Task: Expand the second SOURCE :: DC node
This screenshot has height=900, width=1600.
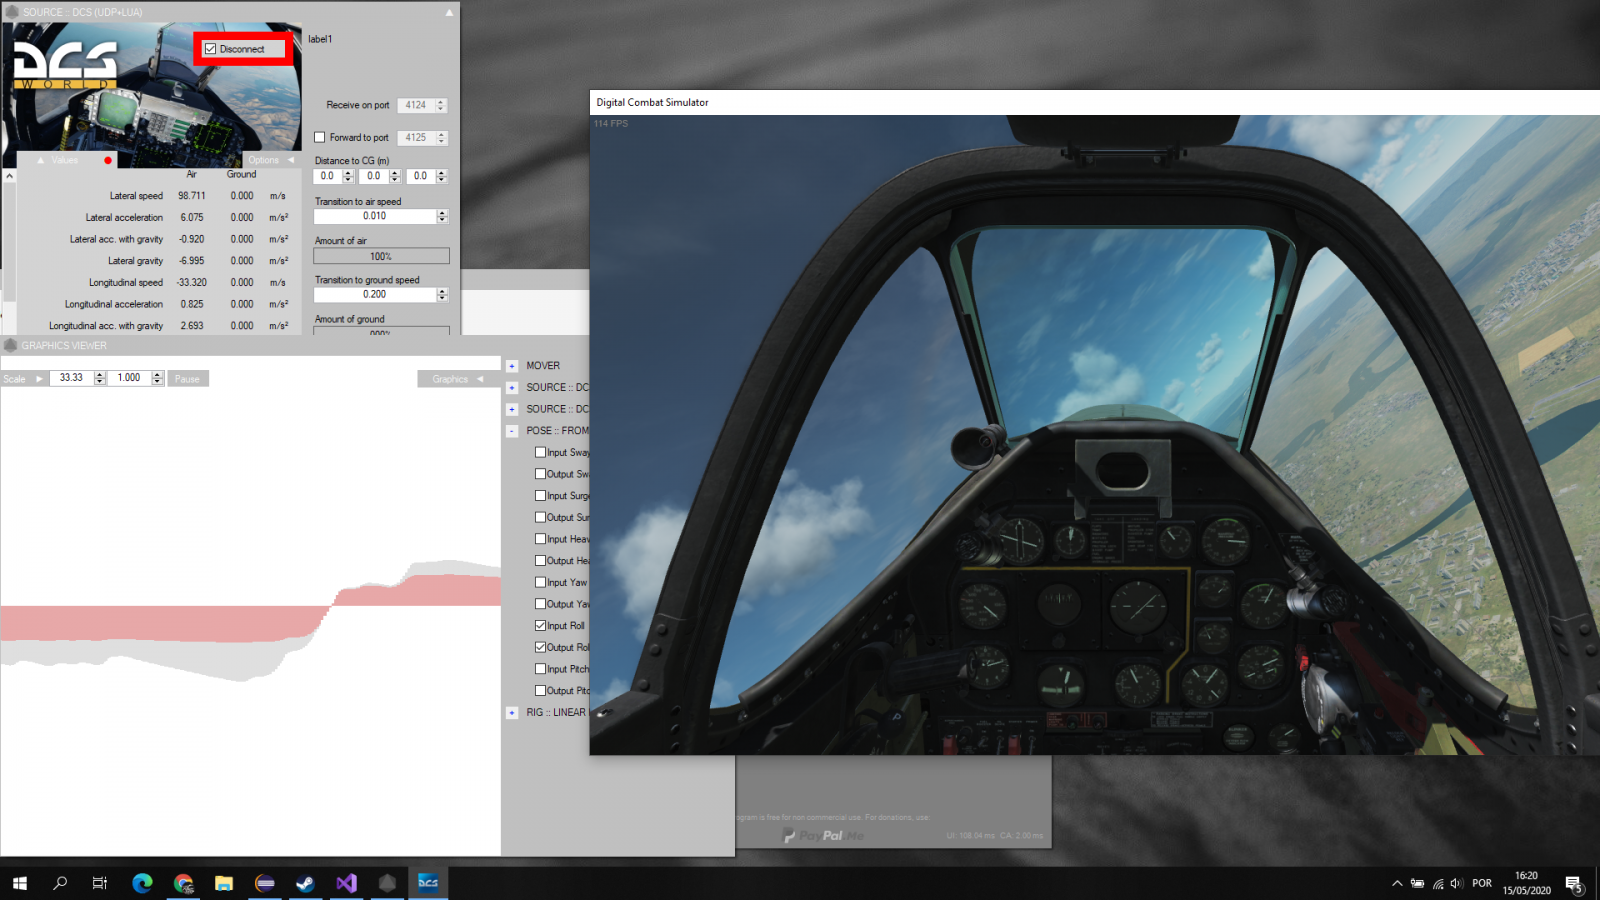Action: pos(512,409)
